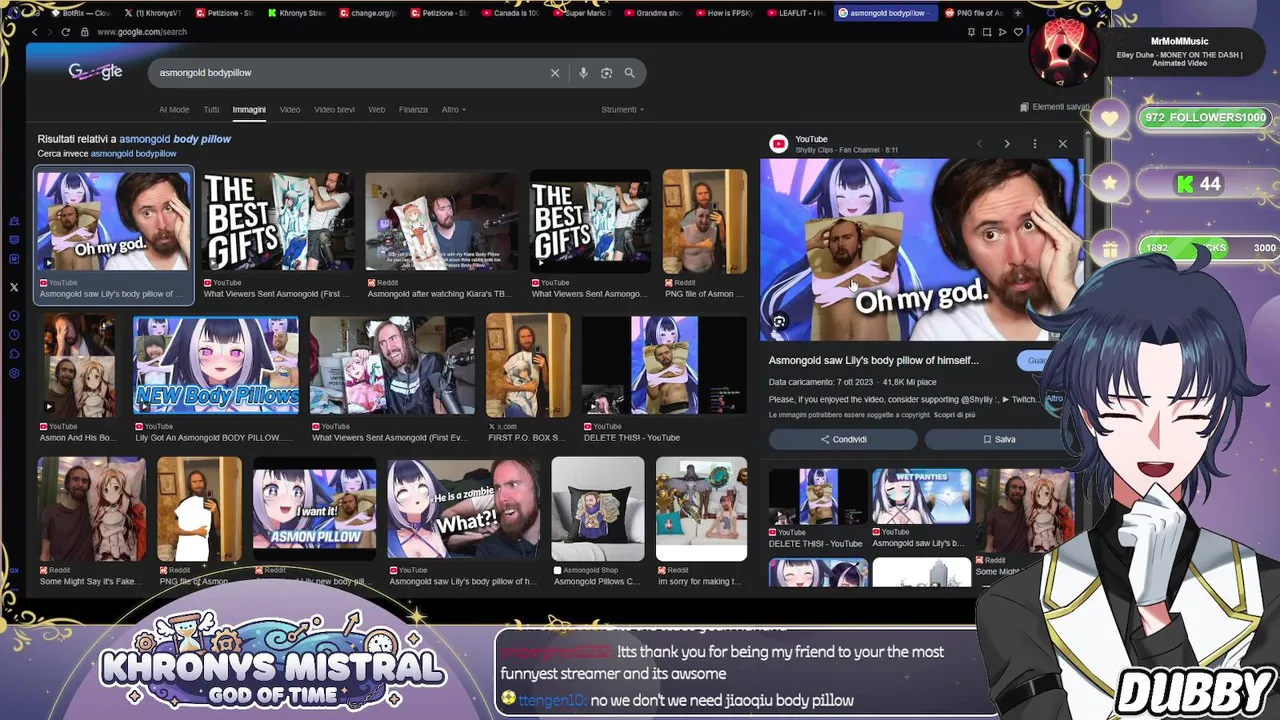Open the ASMON PILLOW I want it thumbnail
Image resolution: width=1280 pixels, height=720 pixels.
[314, 509]
